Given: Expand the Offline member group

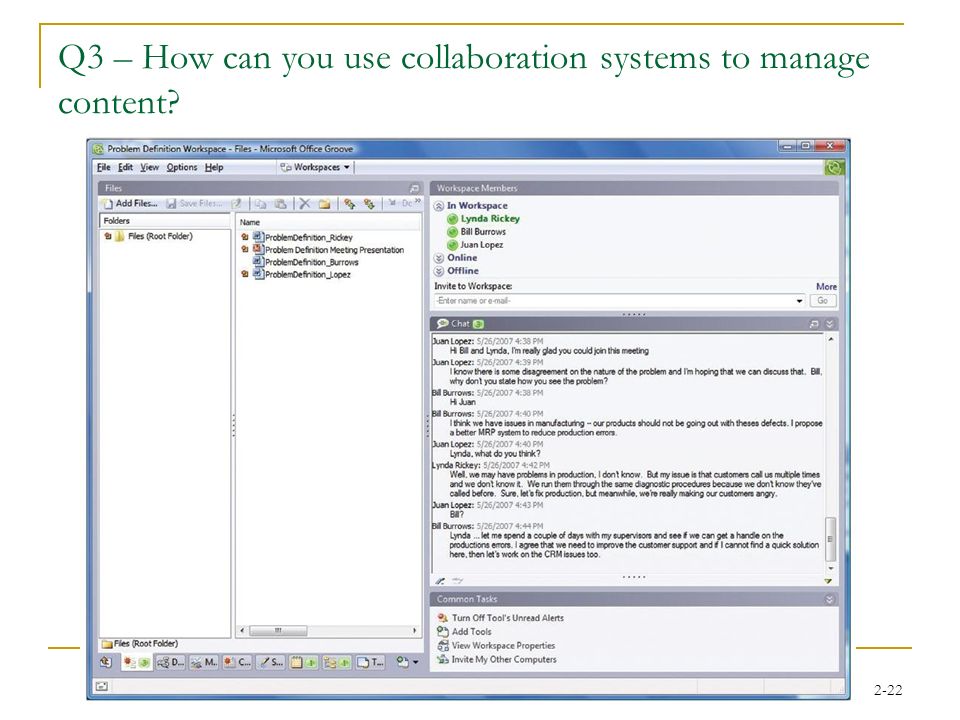Looking at the screenshot, I should 438,271.
